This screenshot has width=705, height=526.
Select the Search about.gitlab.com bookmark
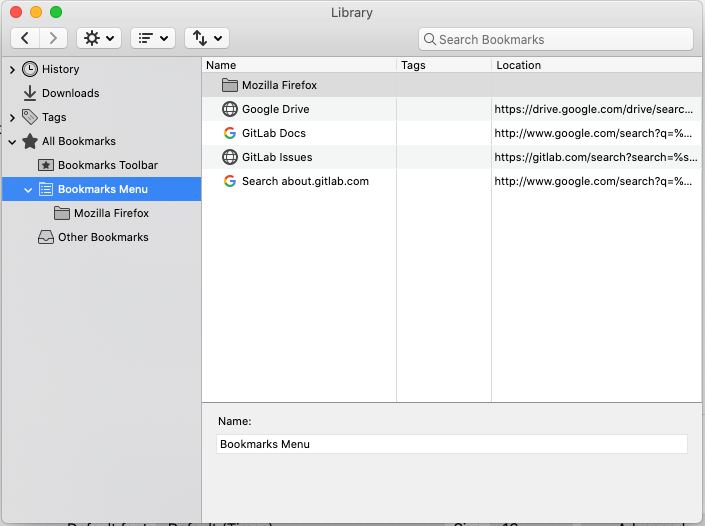pos(305,181)
